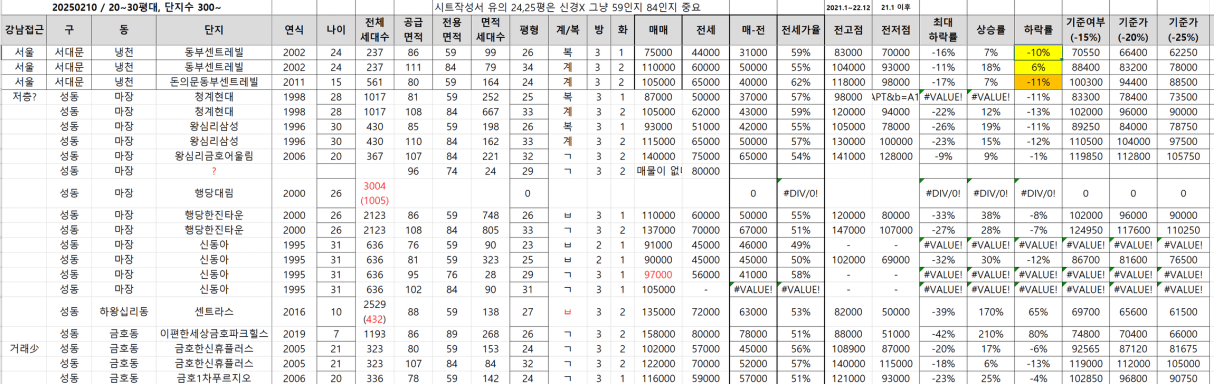The height and width of the screenshot is (384, 1214).
Task: Click the red '?' cell in 단지 column
Action: [214, 170]
